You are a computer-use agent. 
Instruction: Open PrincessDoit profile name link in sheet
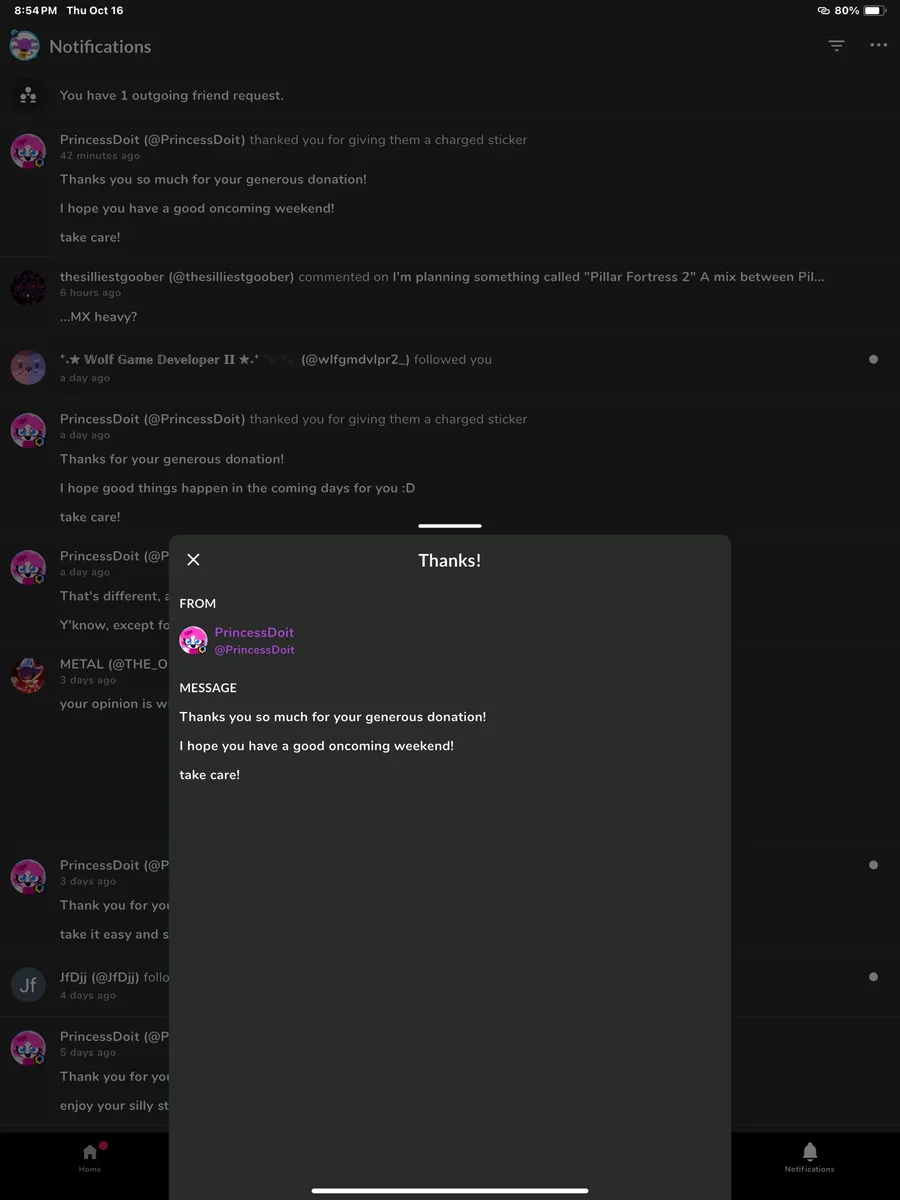[x=254, y=632]
